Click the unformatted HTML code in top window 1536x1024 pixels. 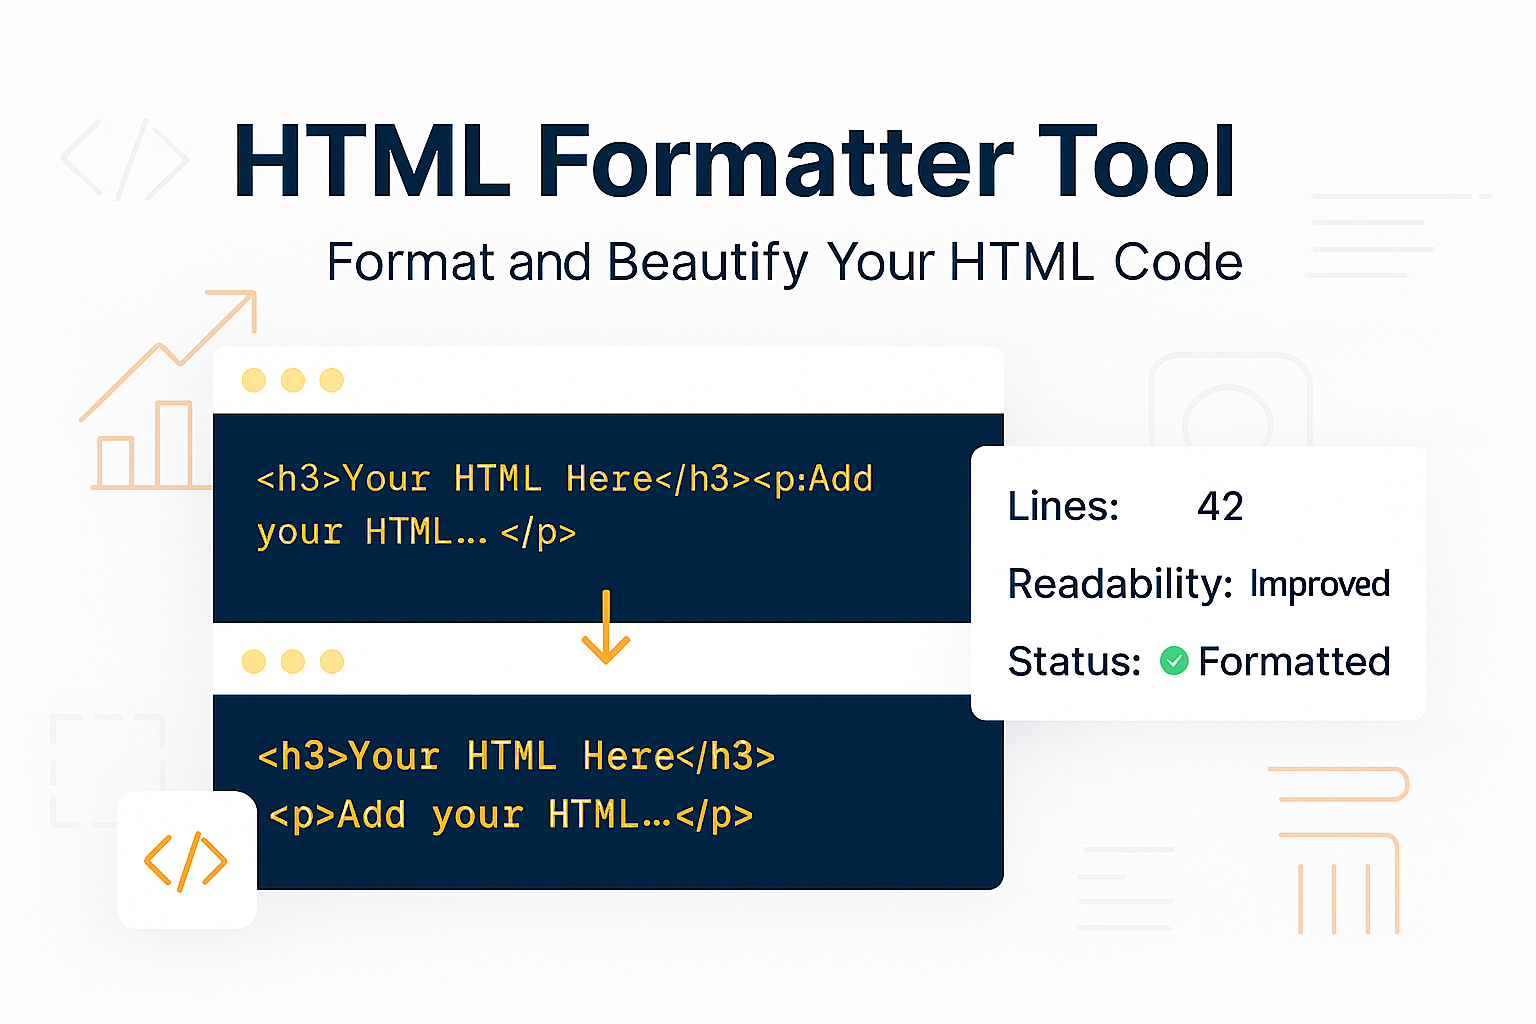(564, 505)
